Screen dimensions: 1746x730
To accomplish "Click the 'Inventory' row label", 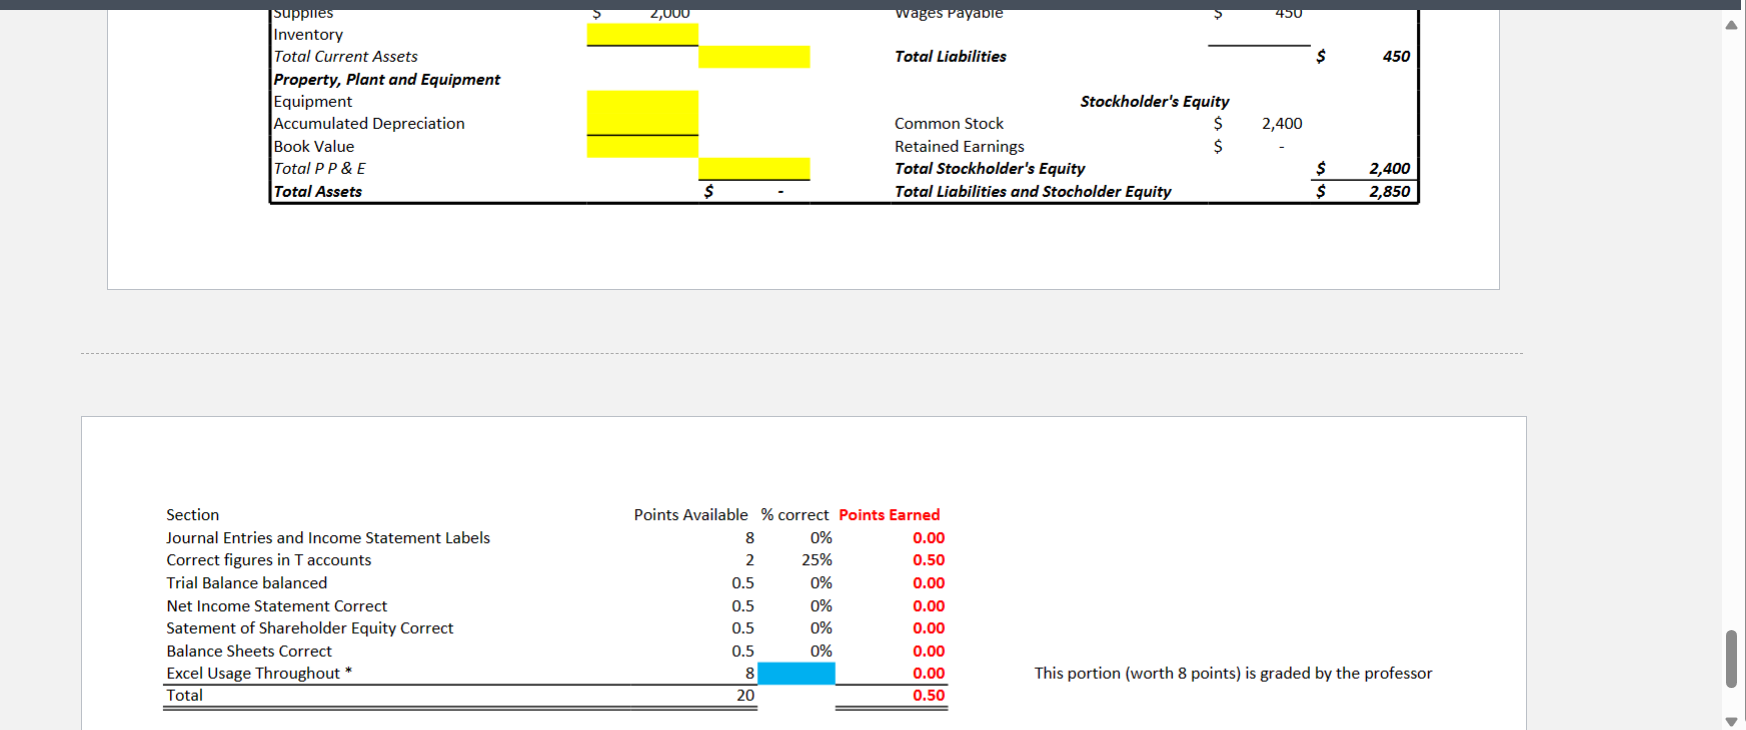I will coord(308,34).
